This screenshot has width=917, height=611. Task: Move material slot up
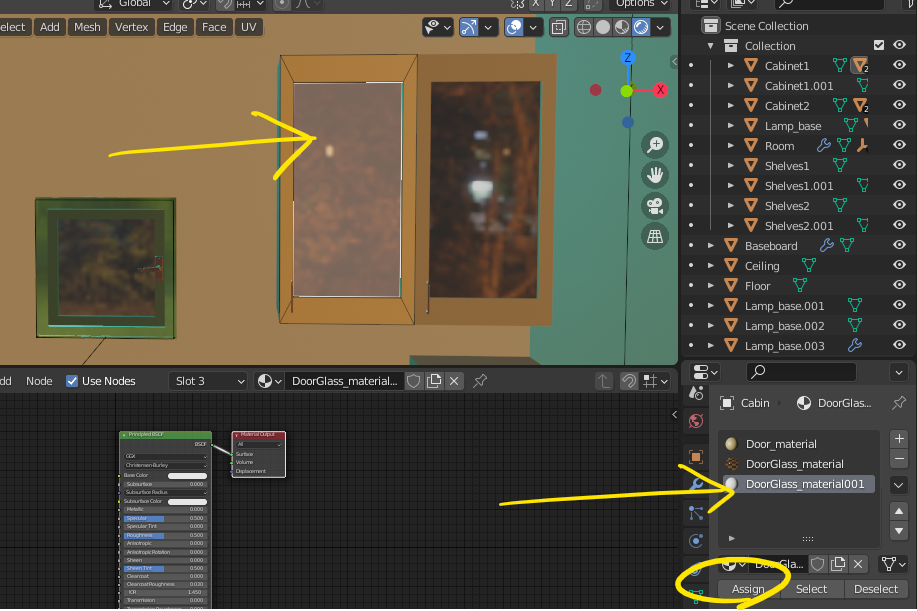899,511
